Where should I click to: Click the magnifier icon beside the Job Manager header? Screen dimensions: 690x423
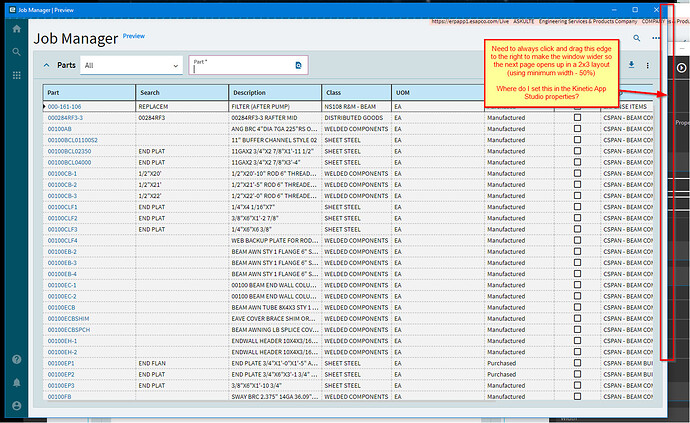click(x=637, y=38)
